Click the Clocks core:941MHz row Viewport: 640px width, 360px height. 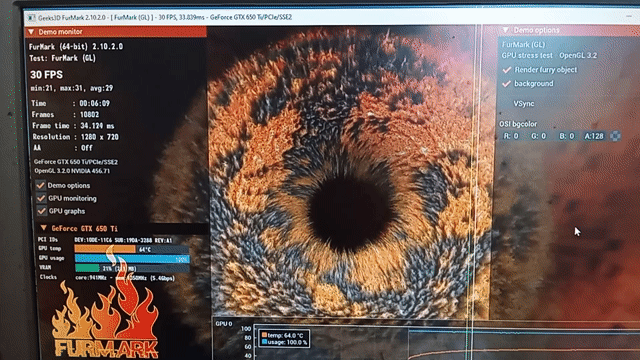pyautogui.click(x=107, y=278)
